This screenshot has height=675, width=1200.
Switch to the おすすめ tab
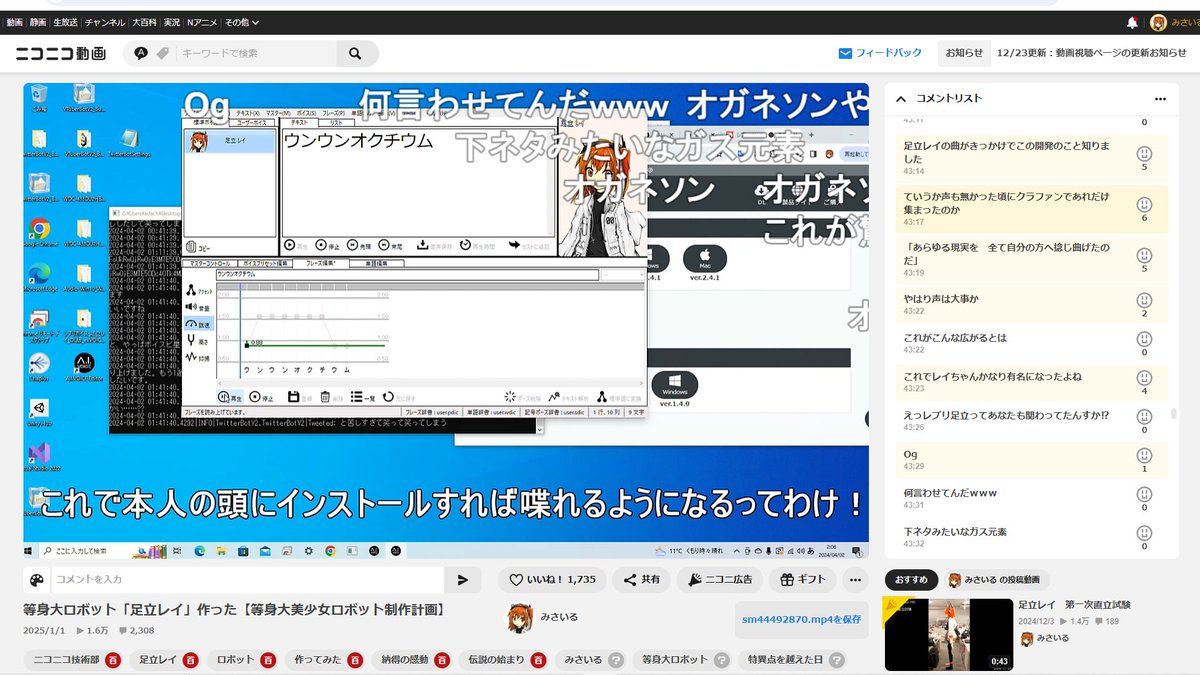912,580
